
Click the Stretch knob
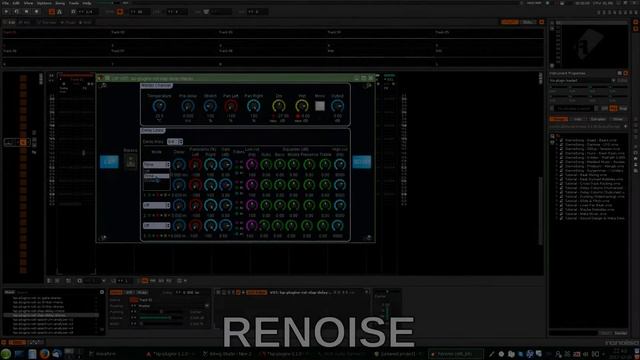click(x=210, y=106)
